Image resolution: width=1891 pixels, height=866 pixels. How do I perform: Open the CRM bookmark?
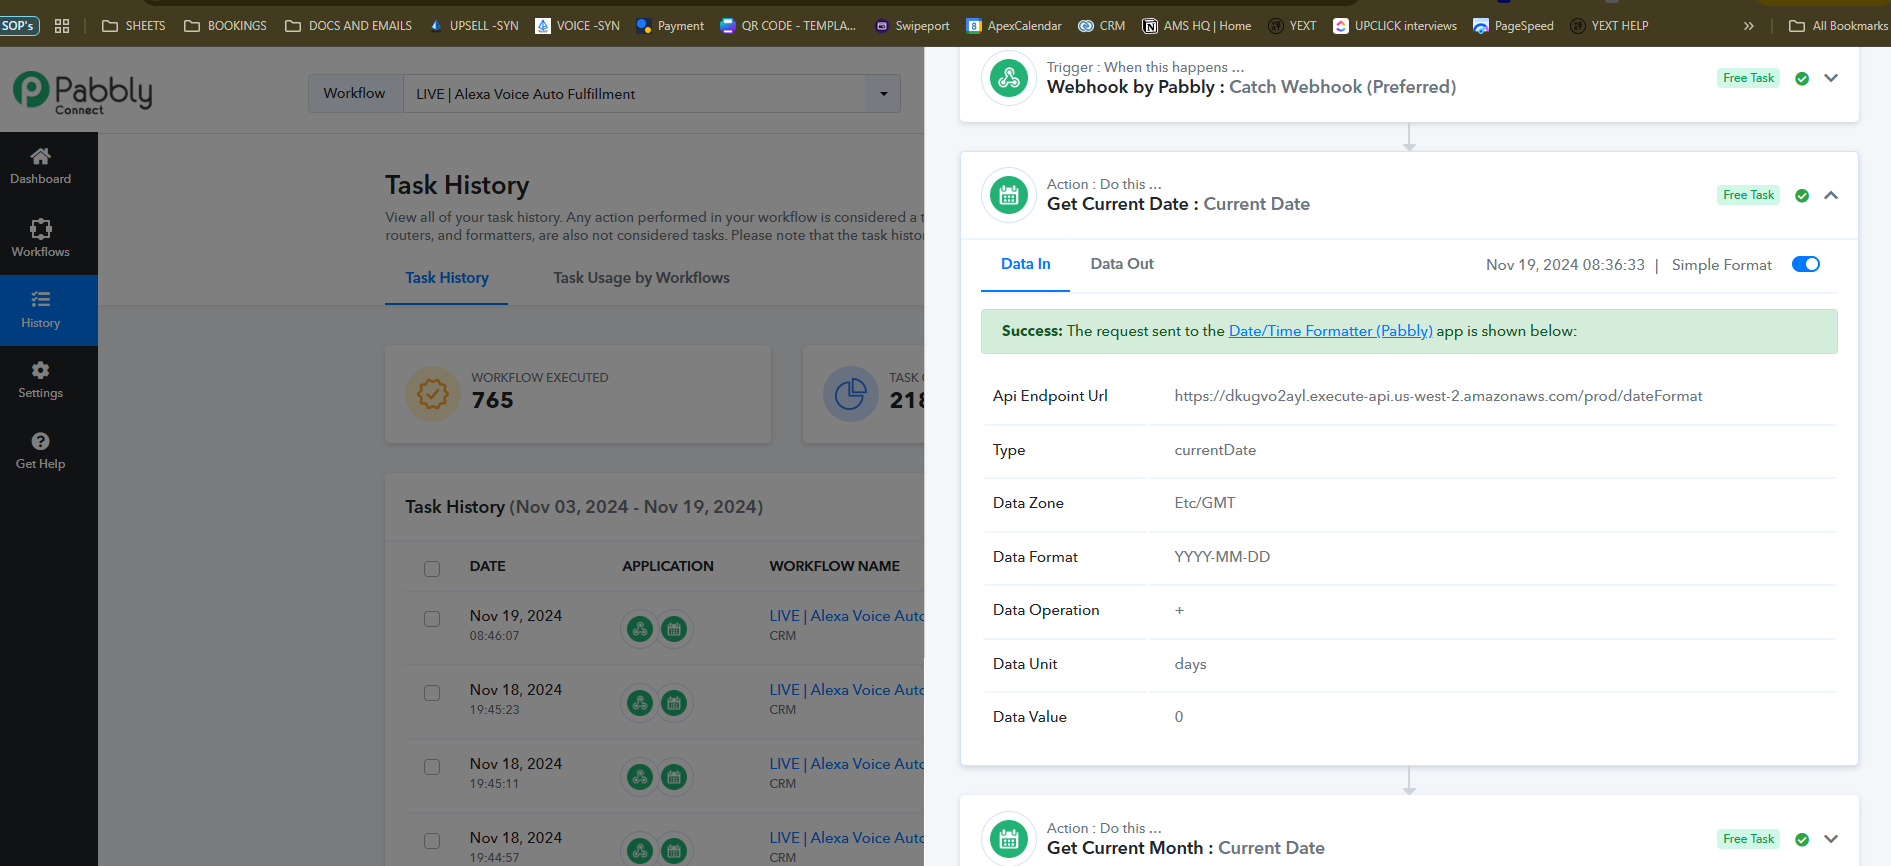click(1101, 26)
